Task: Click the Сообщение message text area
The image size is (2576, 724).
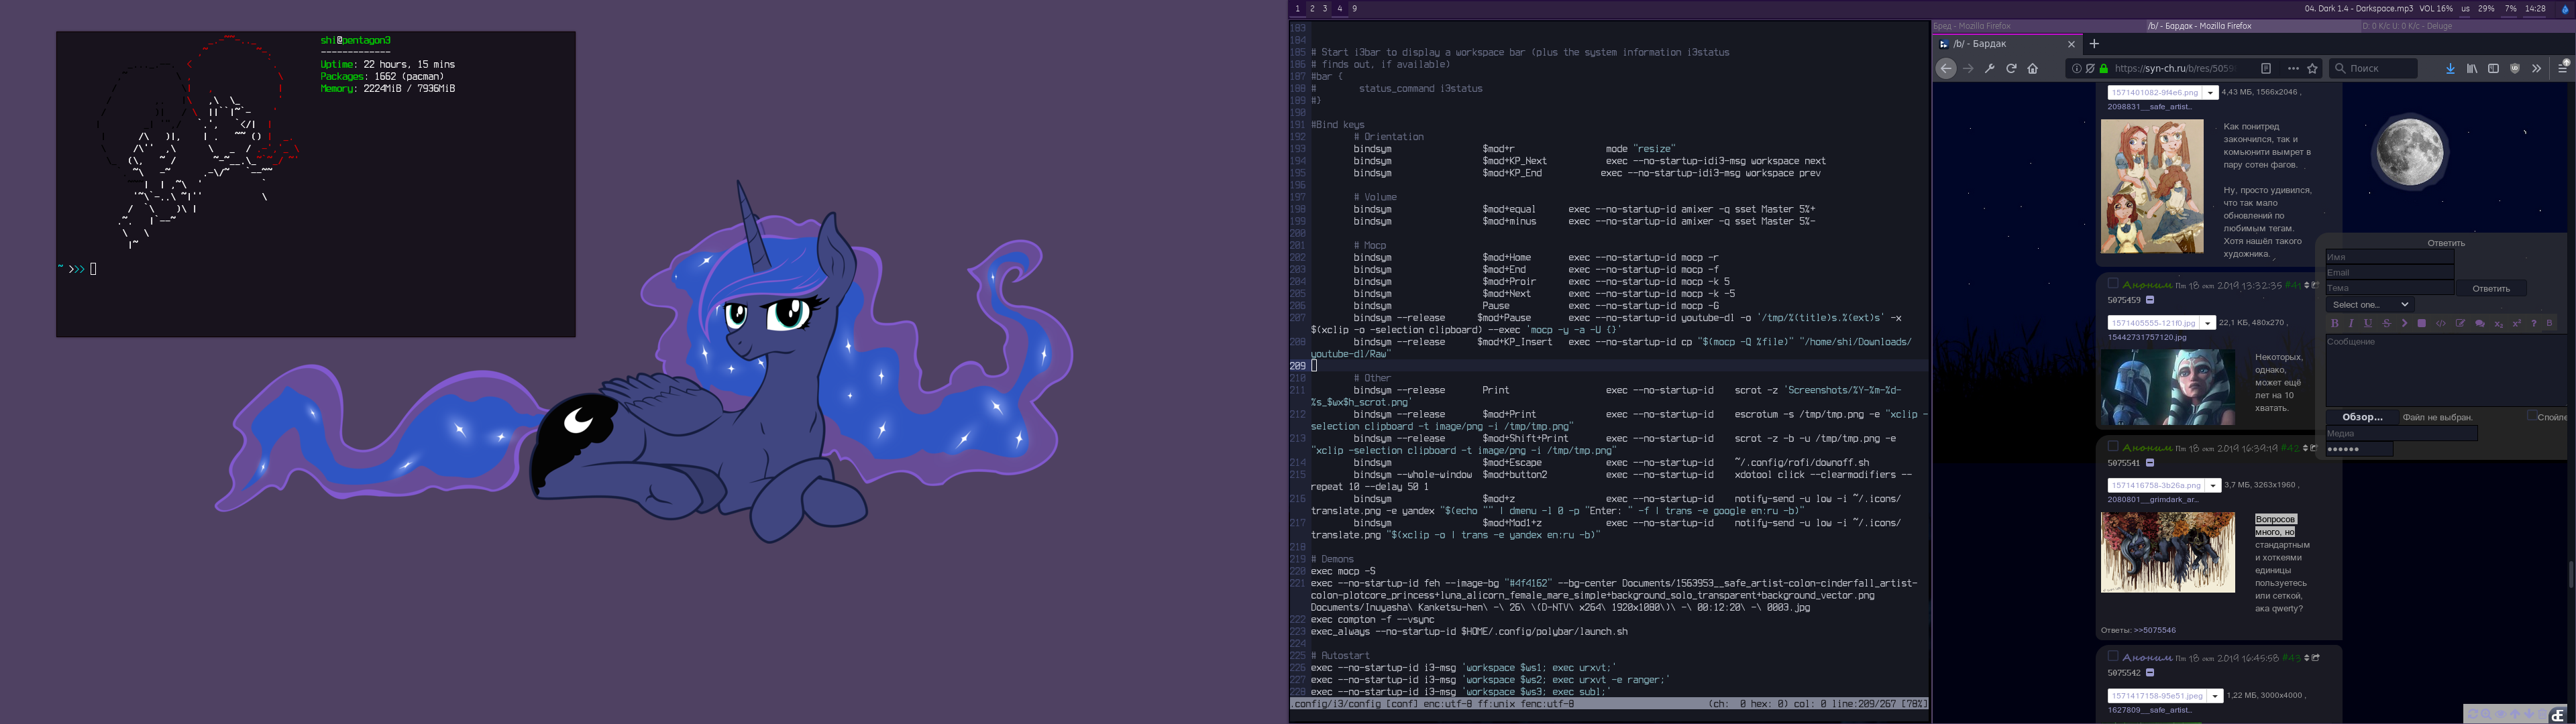Action: click(x=2445, y=370)
